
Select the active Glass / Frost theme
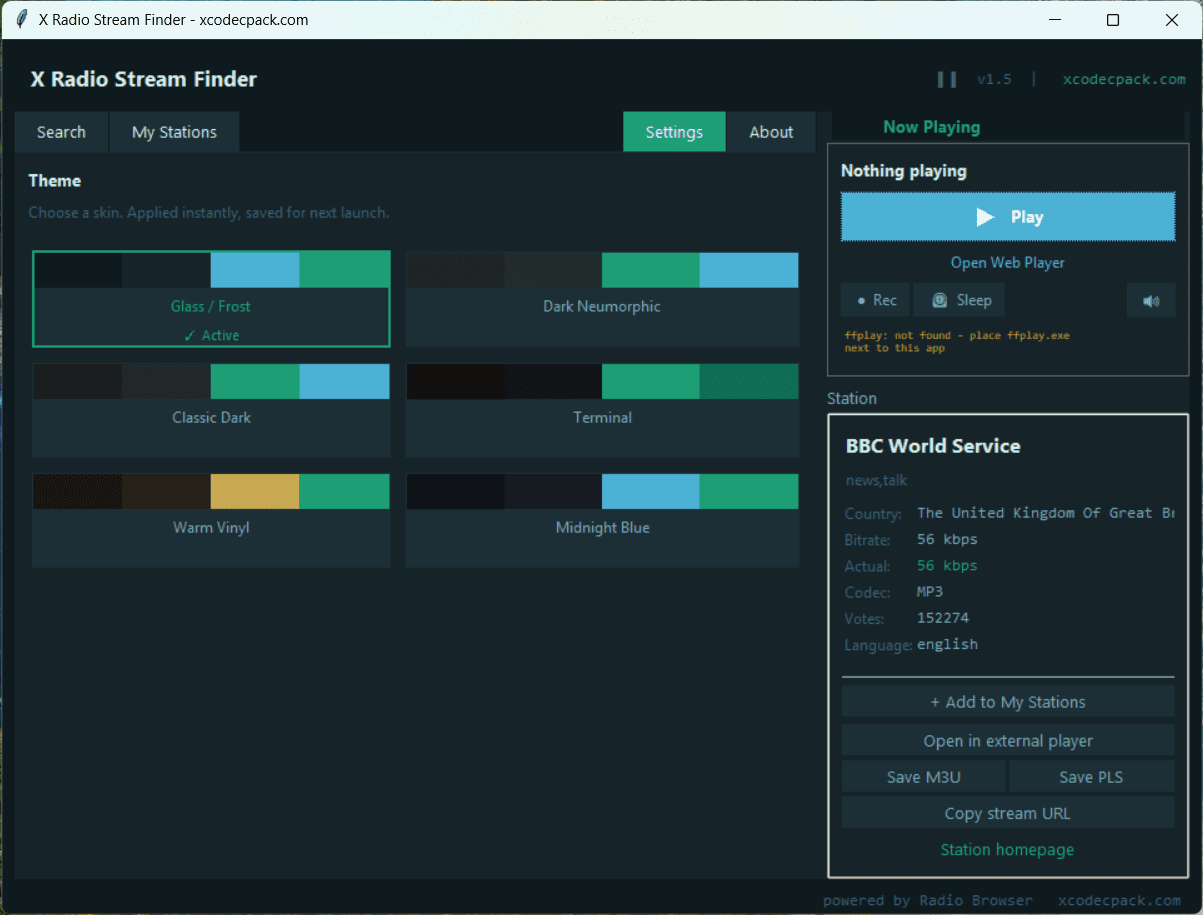coord(211,299)
